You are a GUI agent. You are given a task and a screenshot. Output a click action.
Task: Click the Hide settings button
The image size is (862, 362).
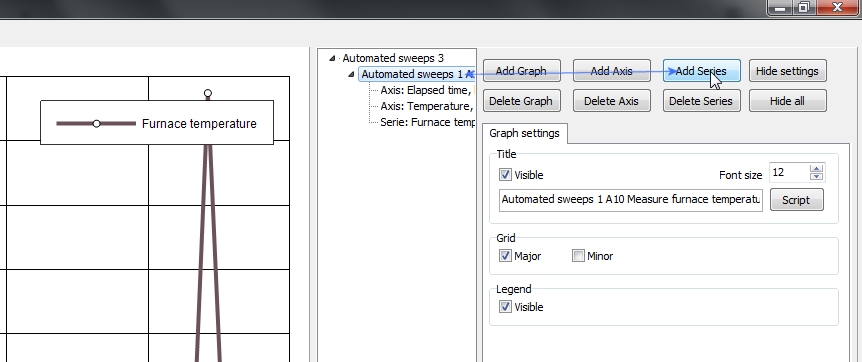coord(787,71)
